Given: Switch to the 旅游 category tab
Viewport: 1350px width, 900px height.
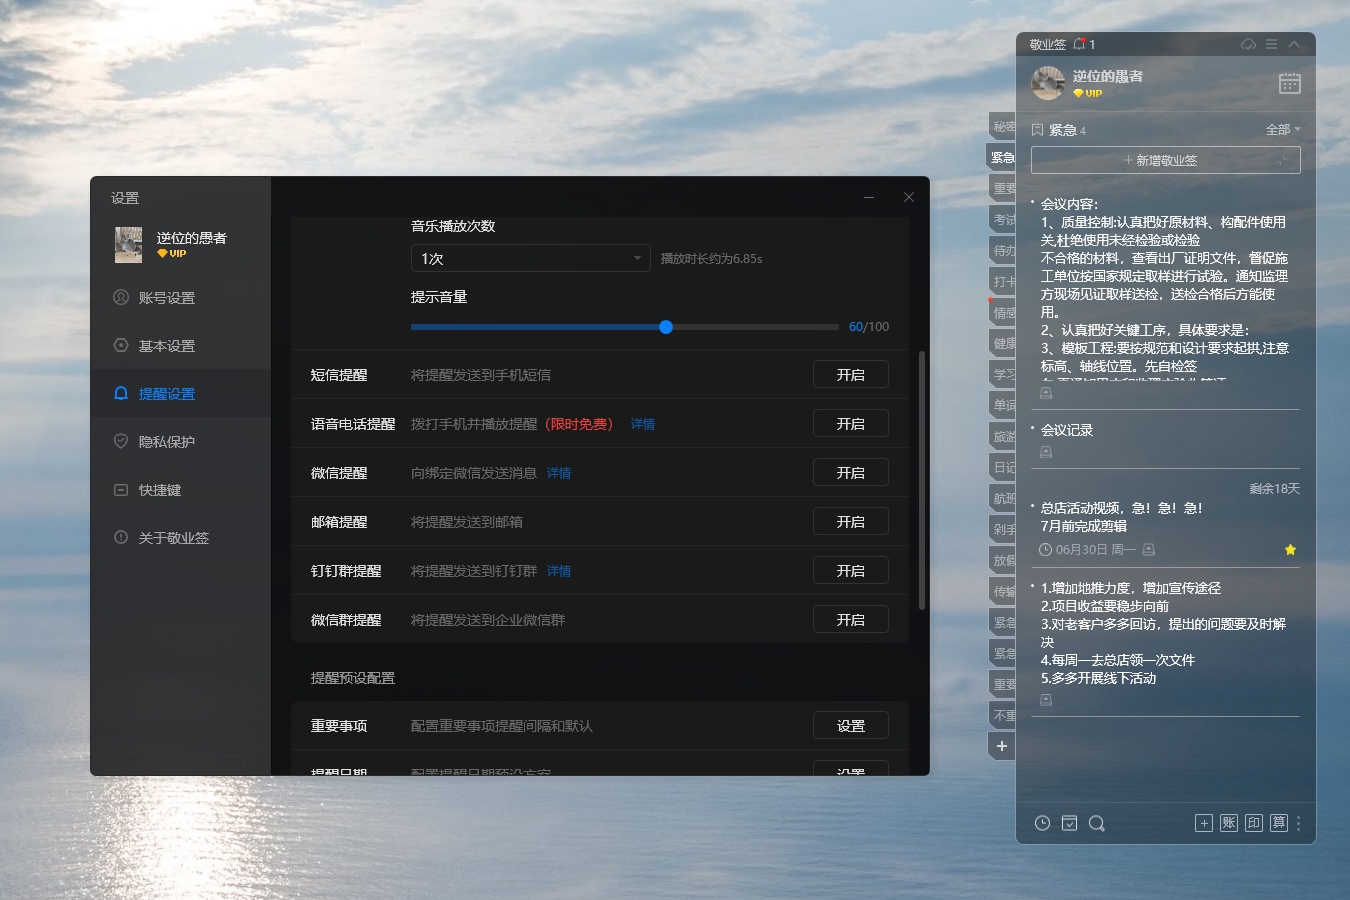Looking at the screenshot, I should [1002, 436].
